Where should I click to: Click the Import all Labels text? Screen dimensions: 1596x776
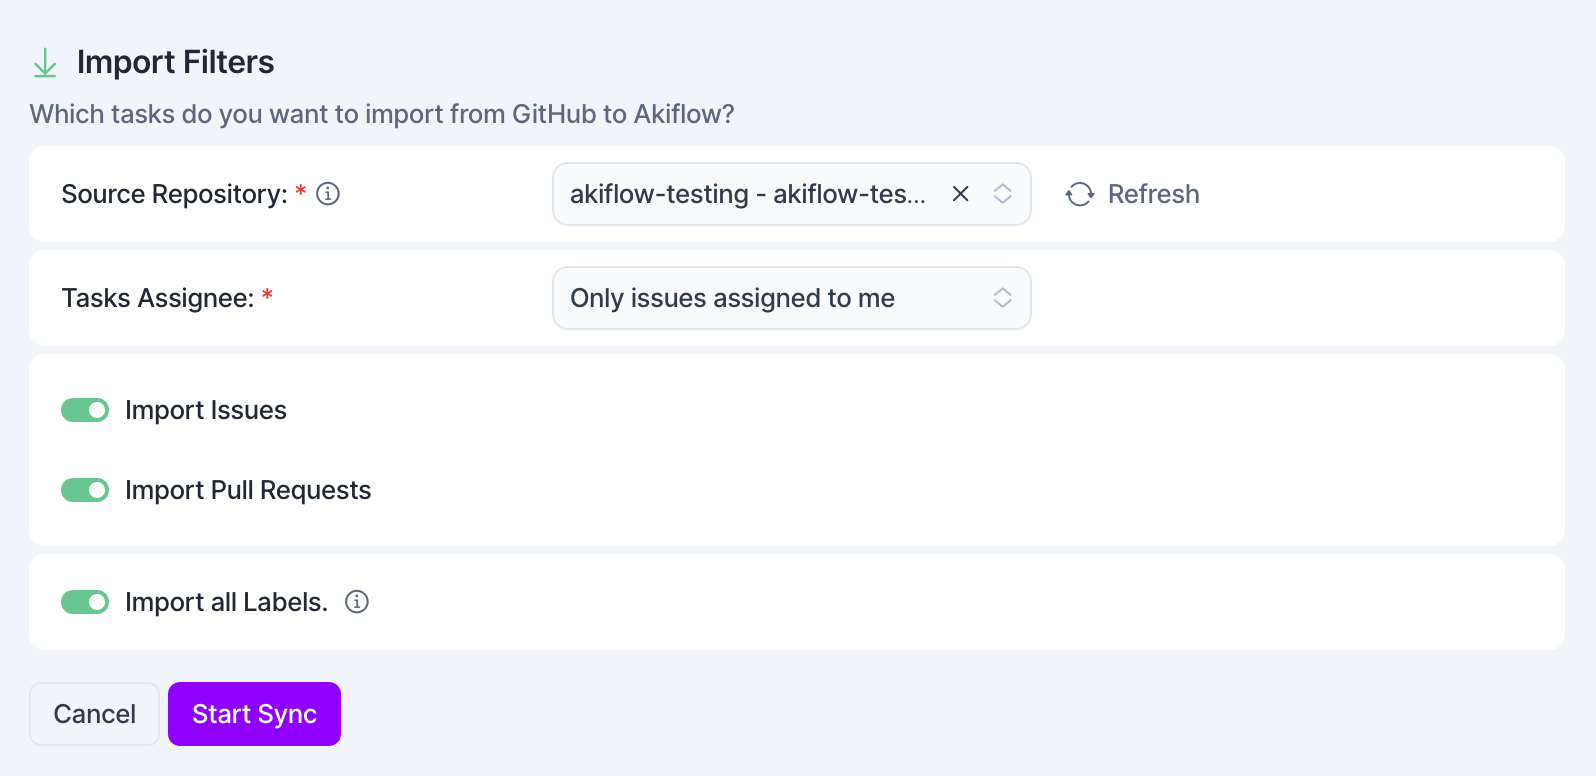pos(226,602)
